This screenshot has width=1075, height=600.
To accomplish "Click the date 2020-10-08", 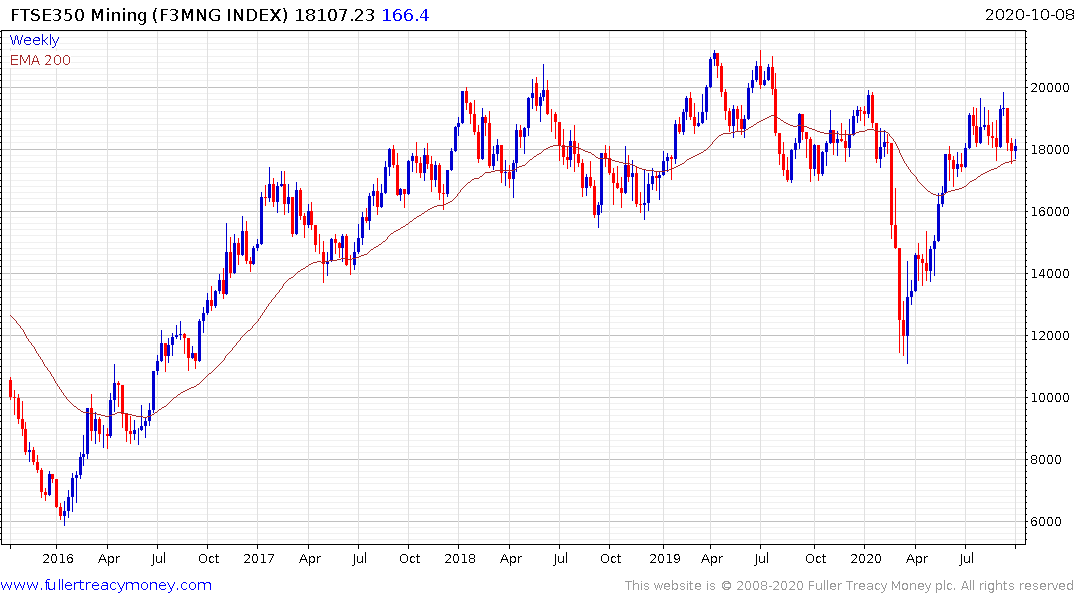I will [1029, 15].
